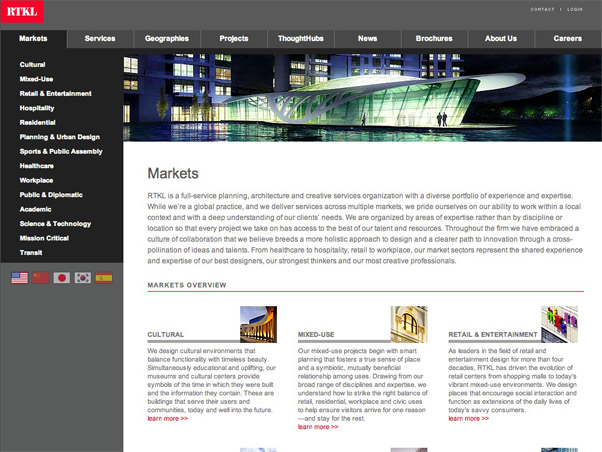Viewport: 602px width, 452px height.
Task: Select Retail & Entertainment in the sidebar
Action: point(56,94)
